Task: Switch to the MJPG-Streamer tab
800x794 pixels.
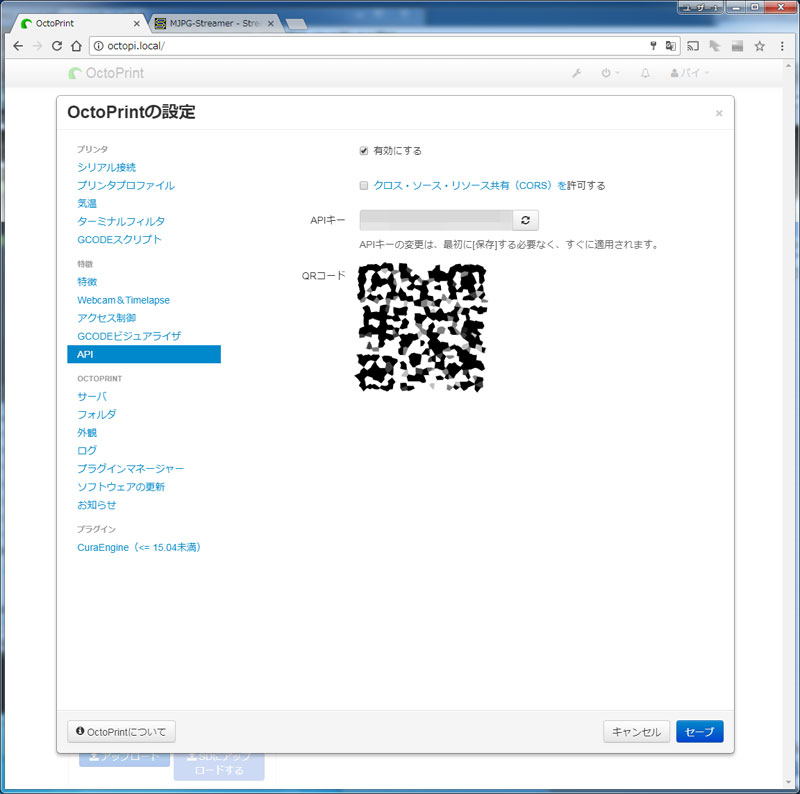Action: (215, 23)
